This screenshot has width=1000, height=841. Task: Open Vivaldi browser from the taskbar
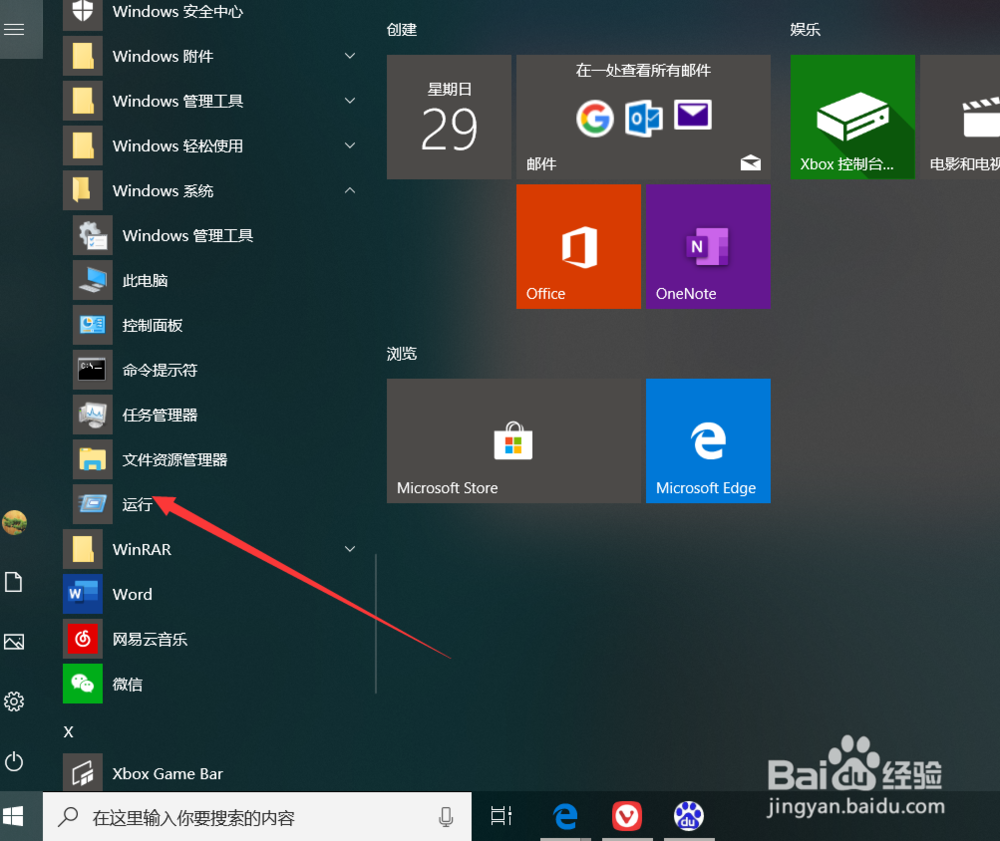[x=627, y=816]
